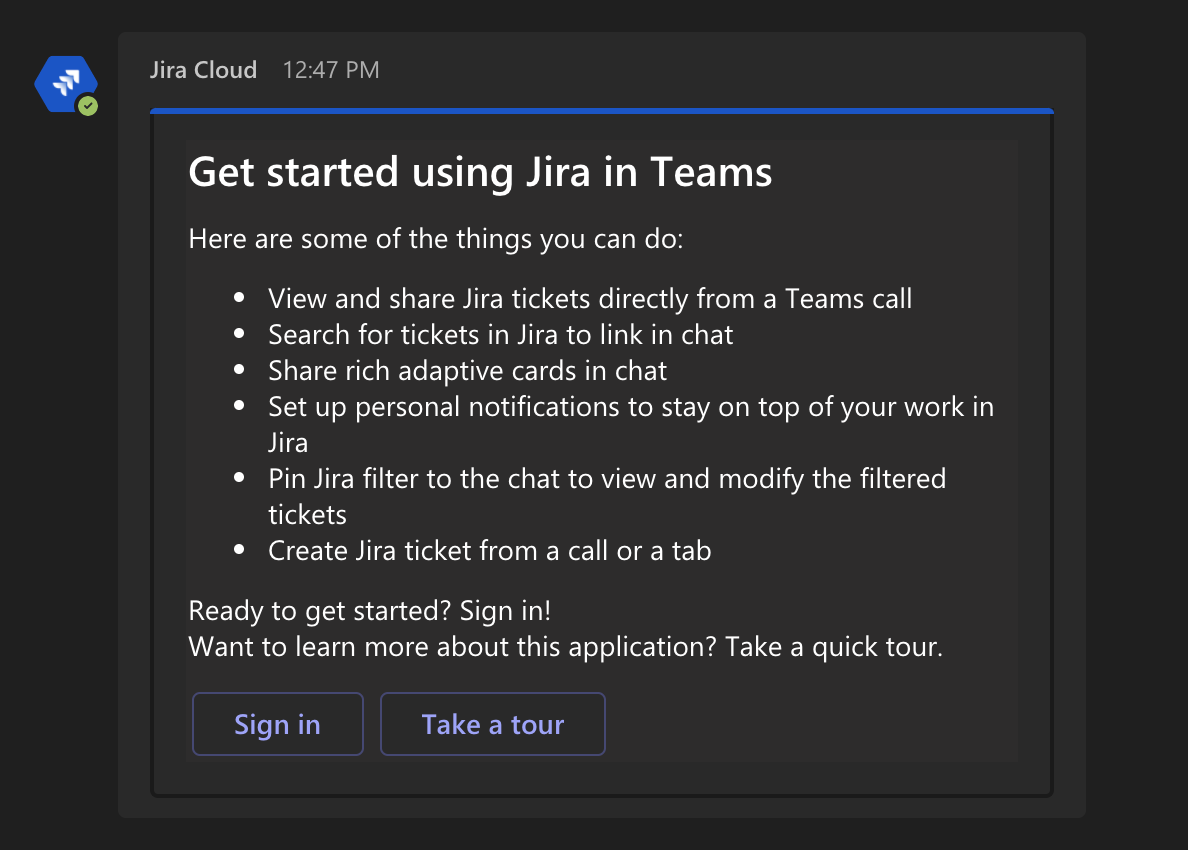Click the 12:47 PM message timestamp

click(x=331, y=70)
